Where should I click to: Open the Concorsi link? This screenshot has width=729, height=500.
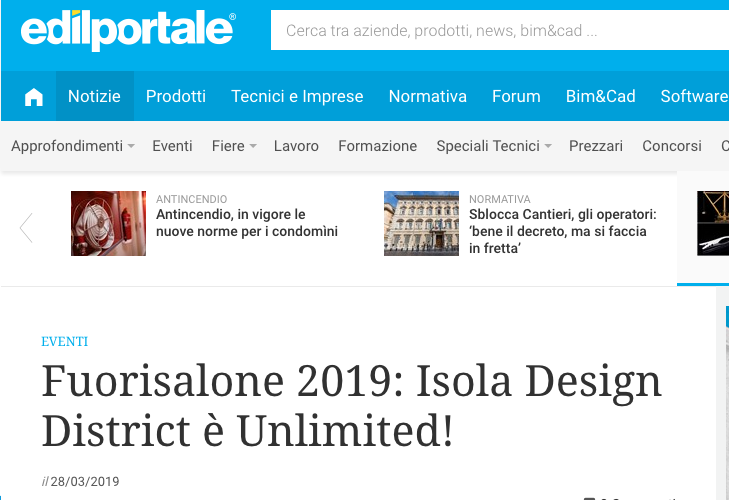click(672, 146)
